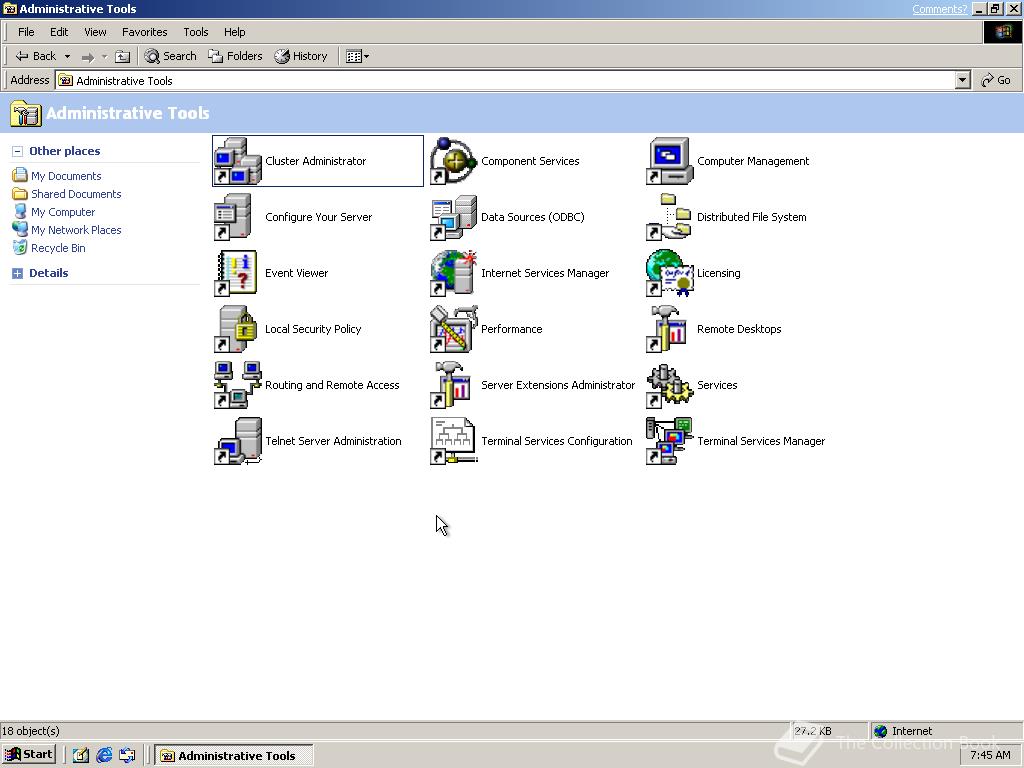Click the Start button
This screenshot has width=1024, height=768.
click(28, 754)
